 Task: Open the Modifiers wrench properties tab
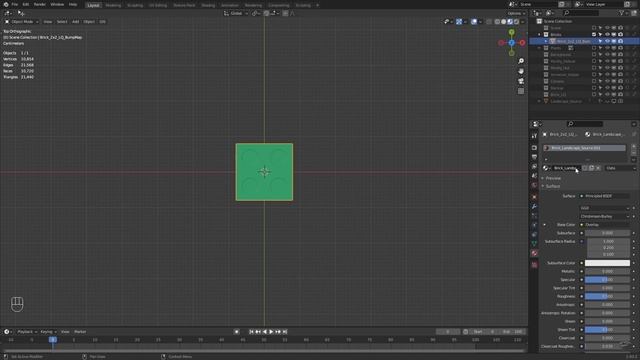click(534, 207)
